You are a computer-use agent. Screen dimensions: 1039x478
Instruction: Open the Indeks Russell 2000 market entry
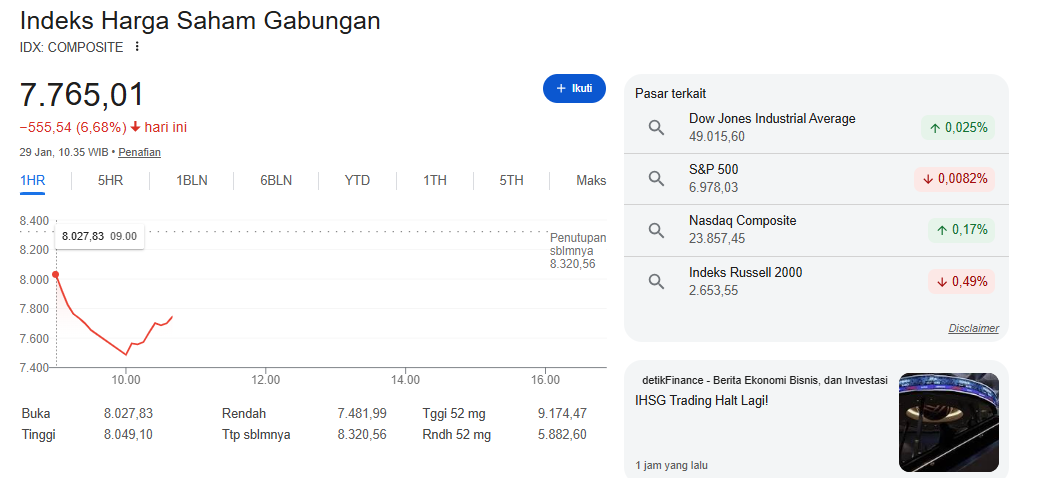pos(816,282)
